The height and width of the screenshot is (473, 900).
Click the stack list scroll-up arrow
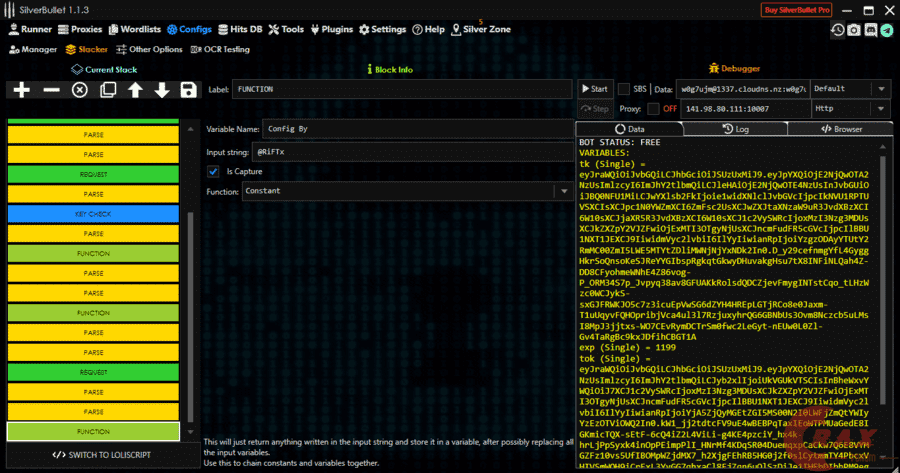click(191, 129)
